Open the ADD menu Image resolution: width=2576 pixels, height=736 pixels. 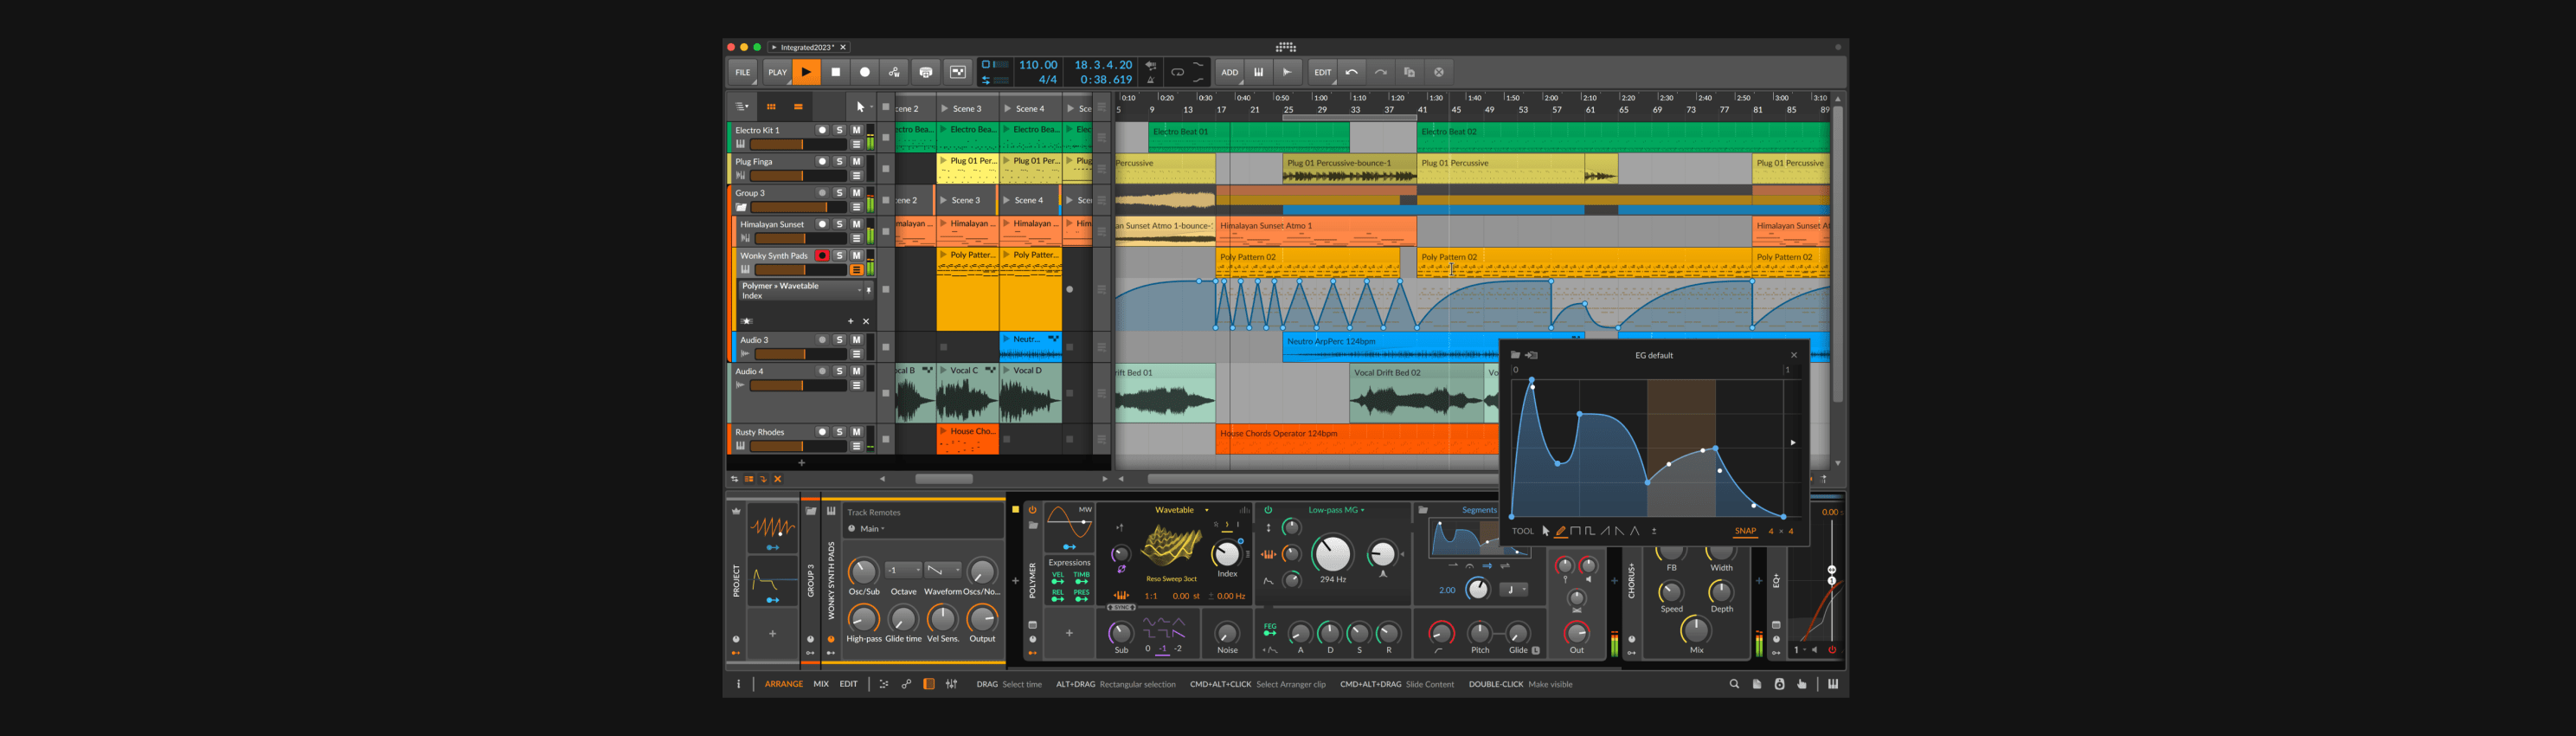[1230, 72]
